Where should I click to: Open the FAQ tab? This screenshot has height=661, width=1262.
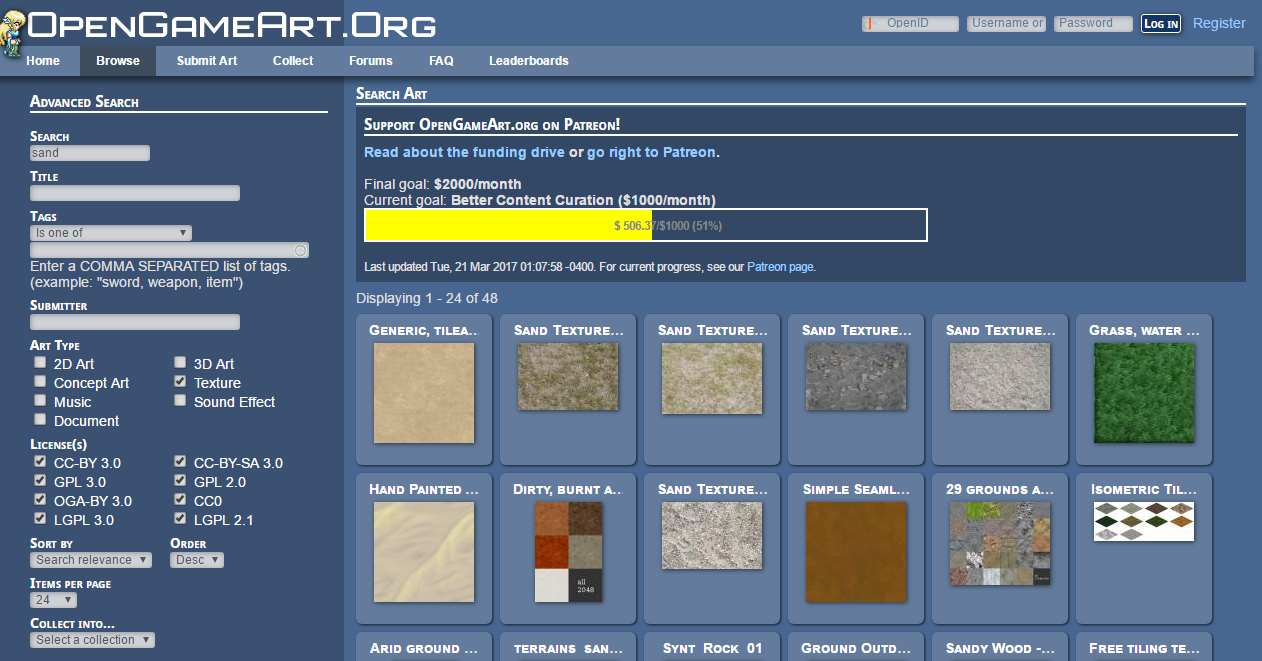(441, 61)
